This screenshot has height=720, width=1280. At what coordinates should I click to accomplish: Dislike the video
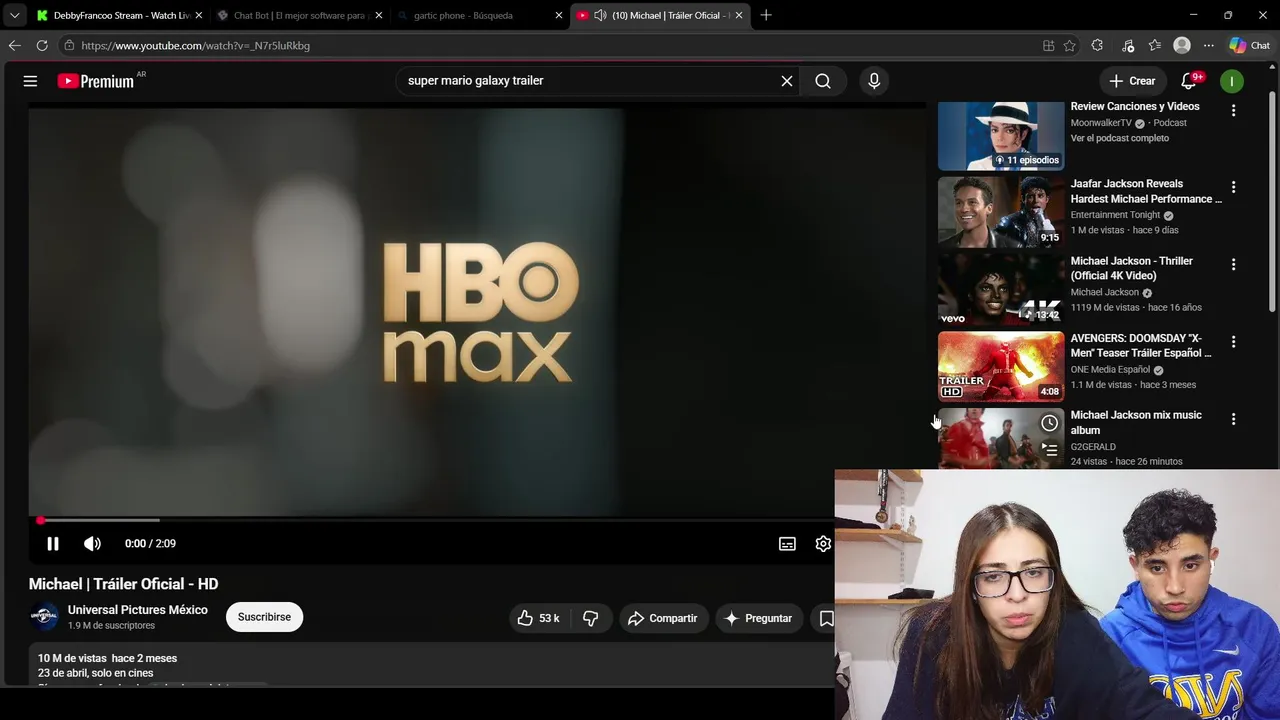click(x=591, y=618)
